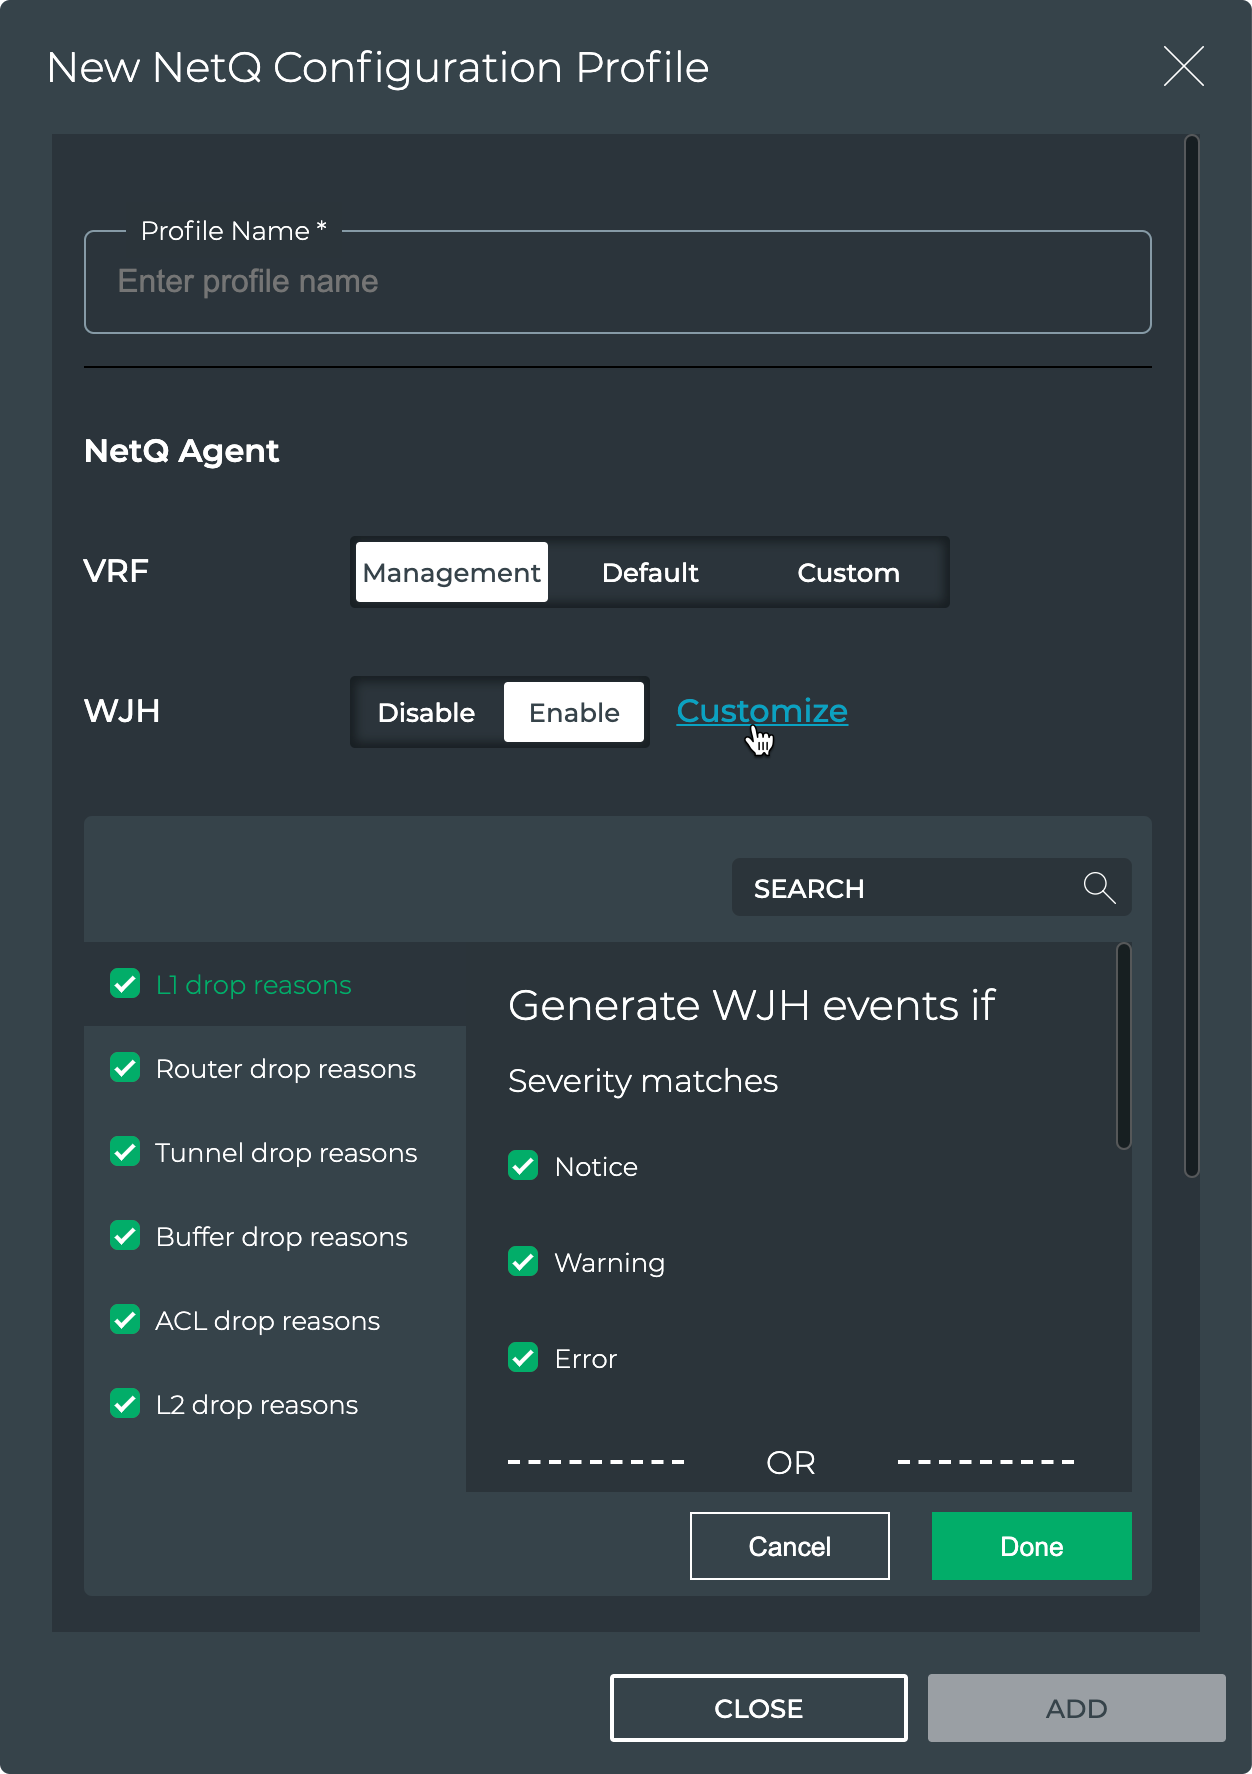Screen dimensions: 1252x1774
Task: Uncheck the Router drop reasons checkbox
Action: click(125, 1068)
